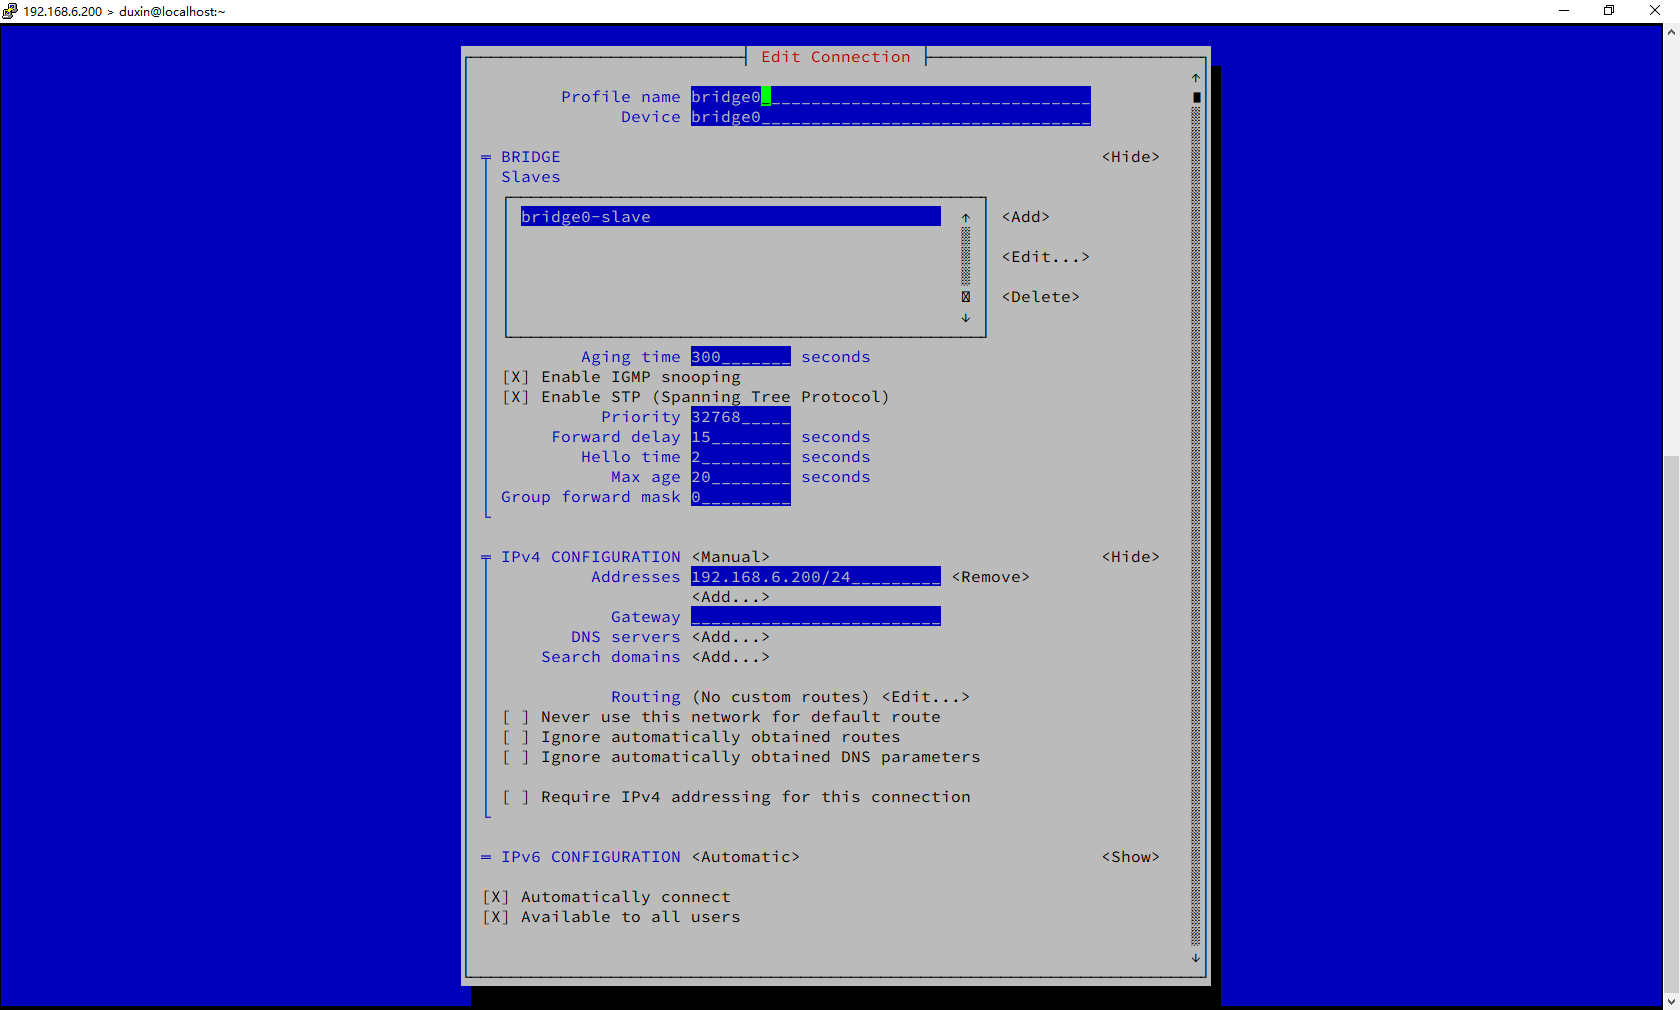Click the PuTTY icon in title bar

10,11
